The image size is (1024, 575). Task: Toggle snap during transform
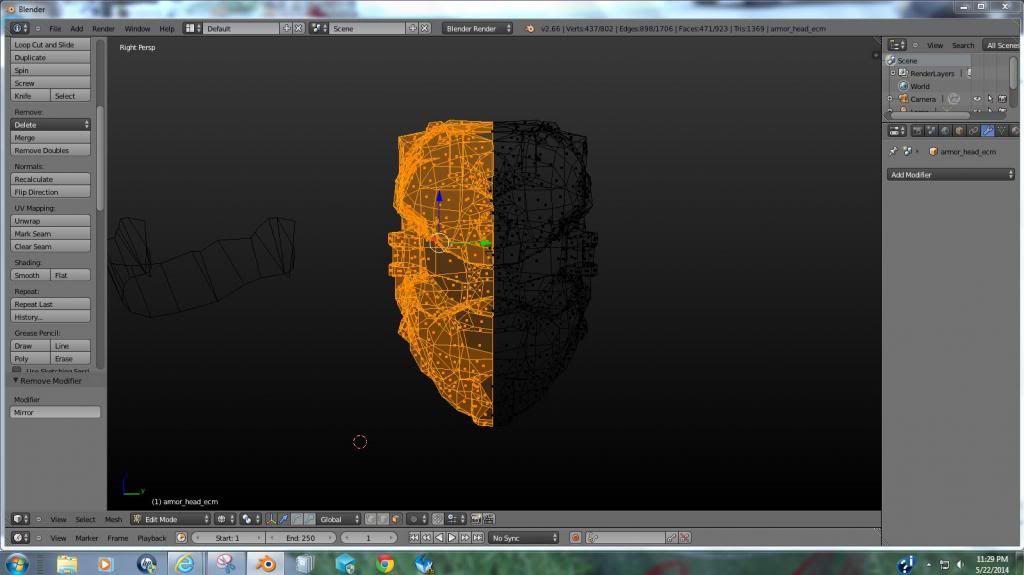coord(438,519)
